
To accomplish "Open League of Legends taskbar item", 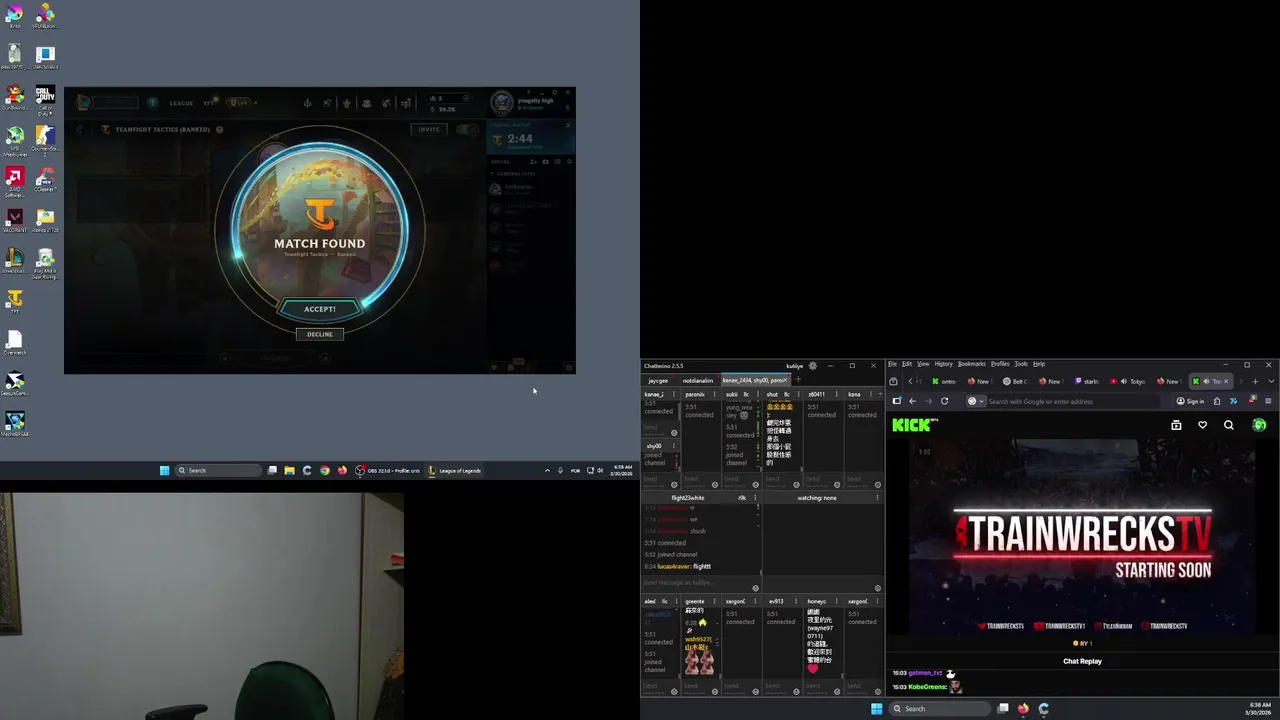I will tap(455, 470).
